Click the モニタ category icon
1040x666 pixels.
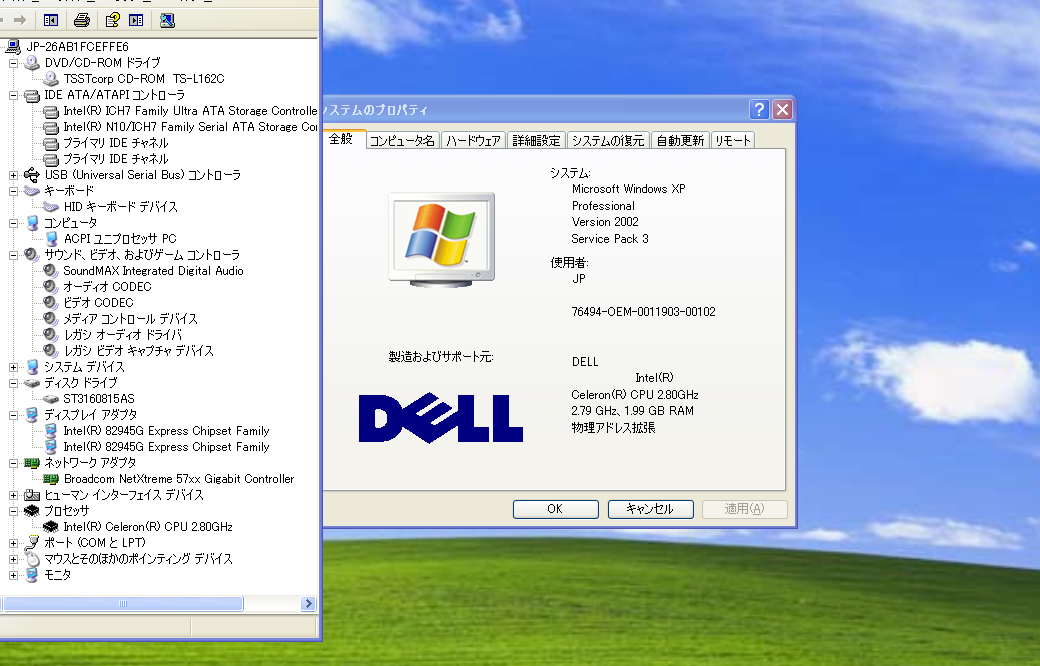[x=32, y=574]
